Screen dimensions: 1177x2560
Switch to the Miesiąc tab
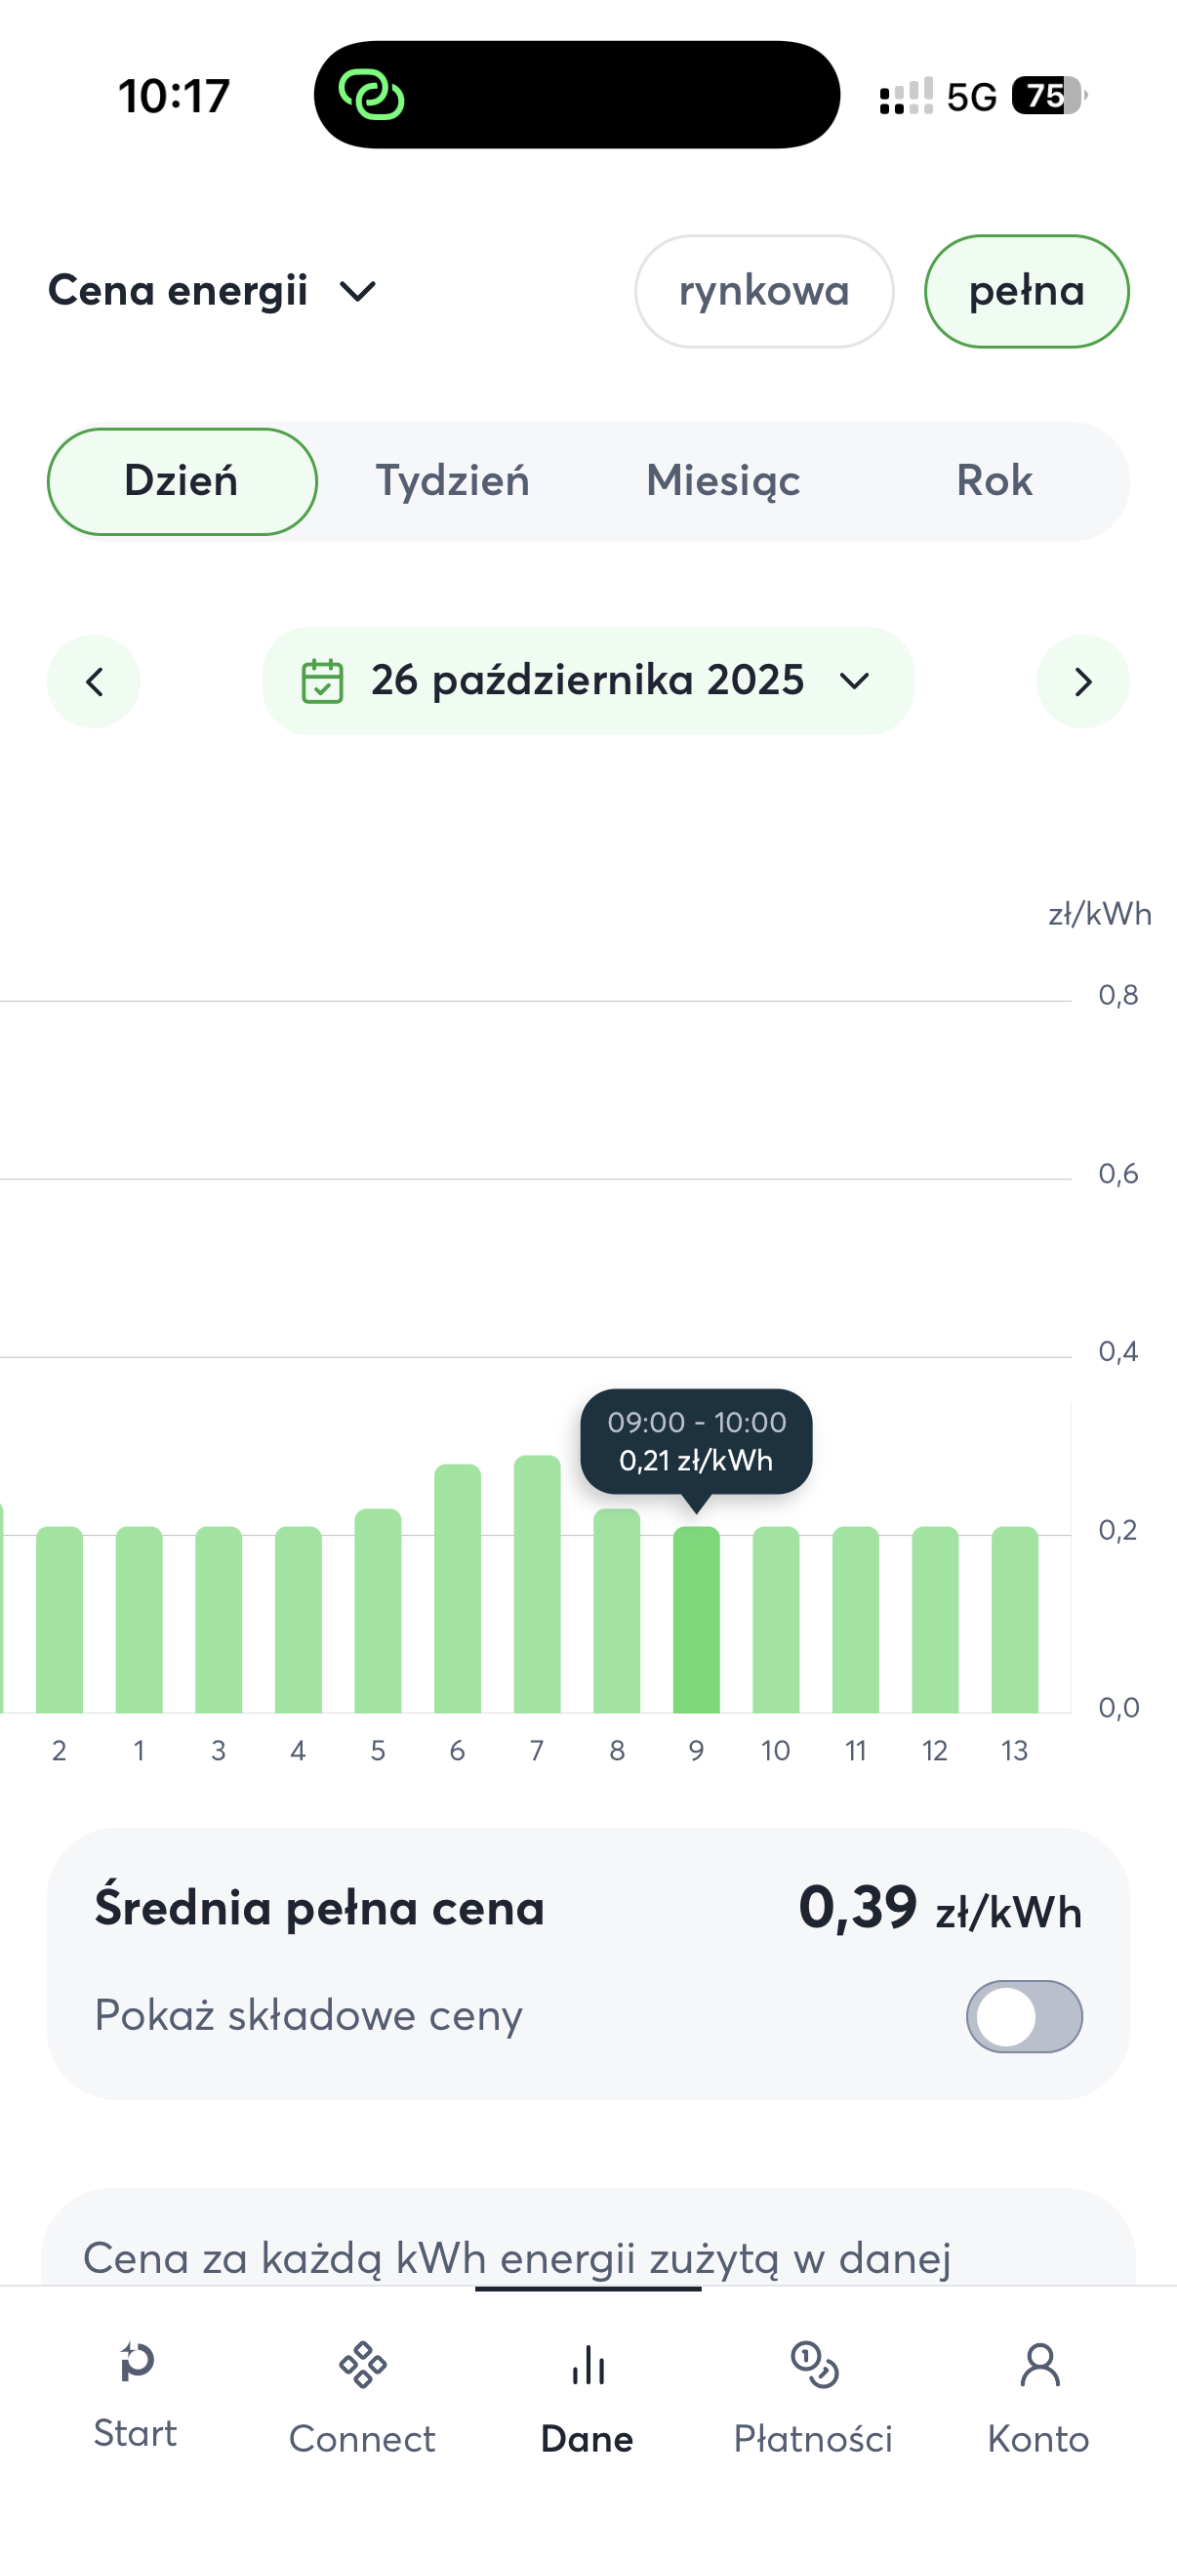click(723, 481)
